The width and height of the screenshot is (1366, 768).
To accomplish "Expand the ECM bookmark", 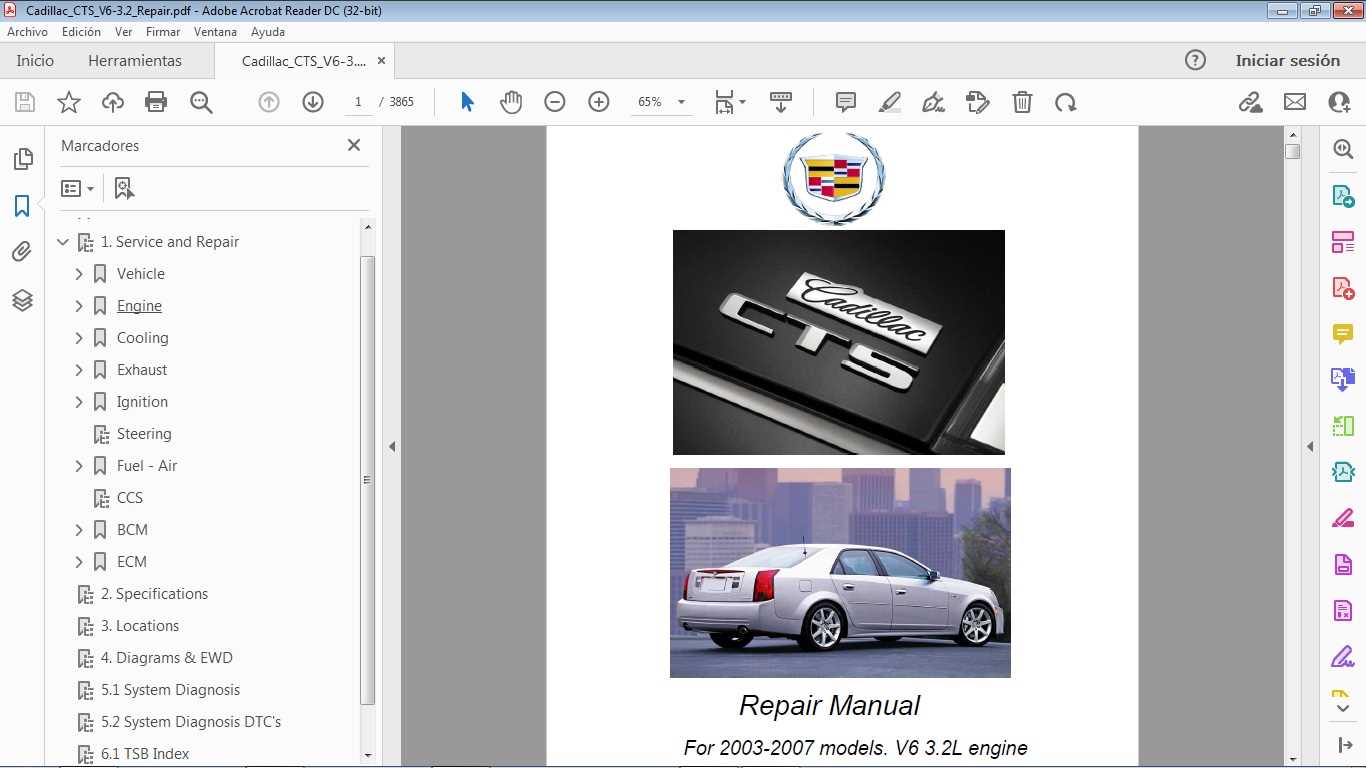I will coord(79,562).
